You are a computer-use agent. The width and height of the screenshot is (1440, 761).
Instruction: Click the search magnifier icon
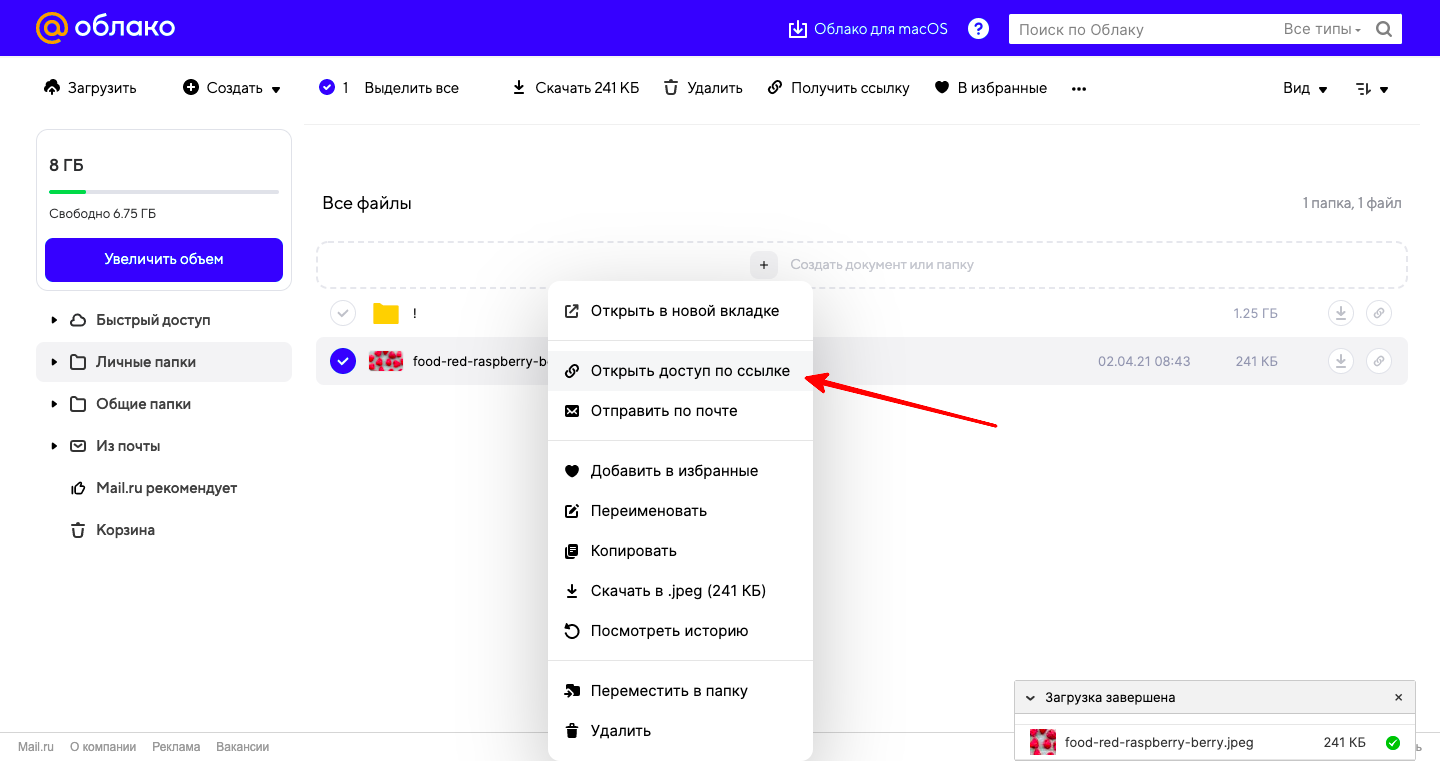[x=1384, y=29]
